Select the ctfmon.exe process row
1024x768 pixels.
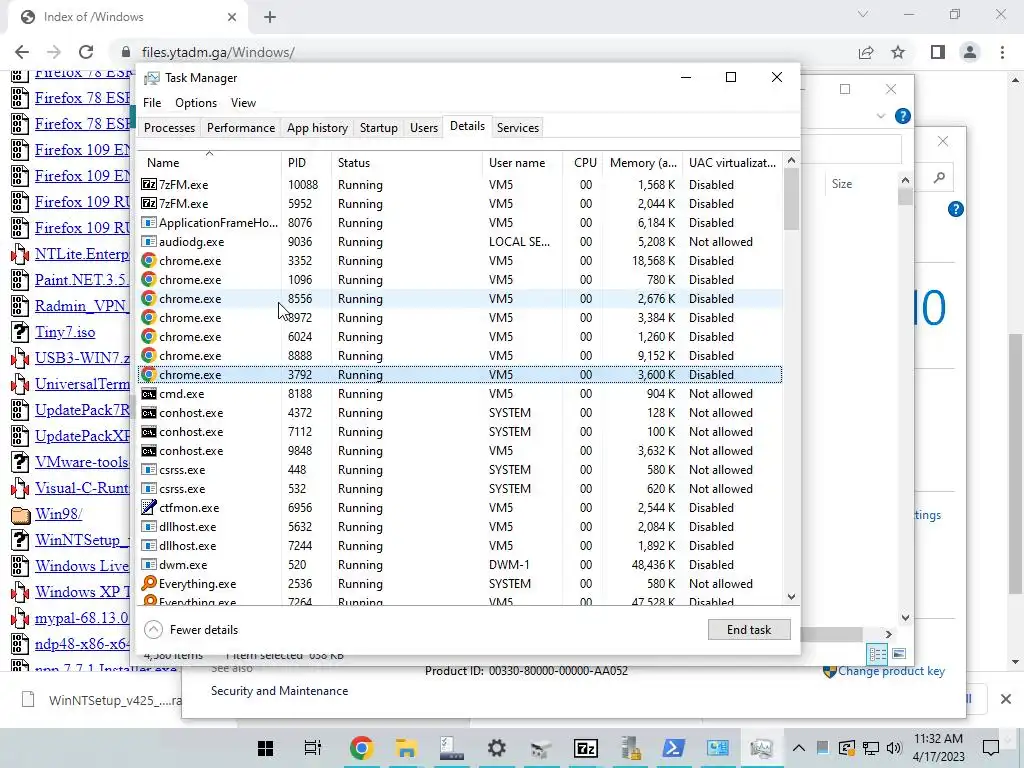click(x=460, y=508)
